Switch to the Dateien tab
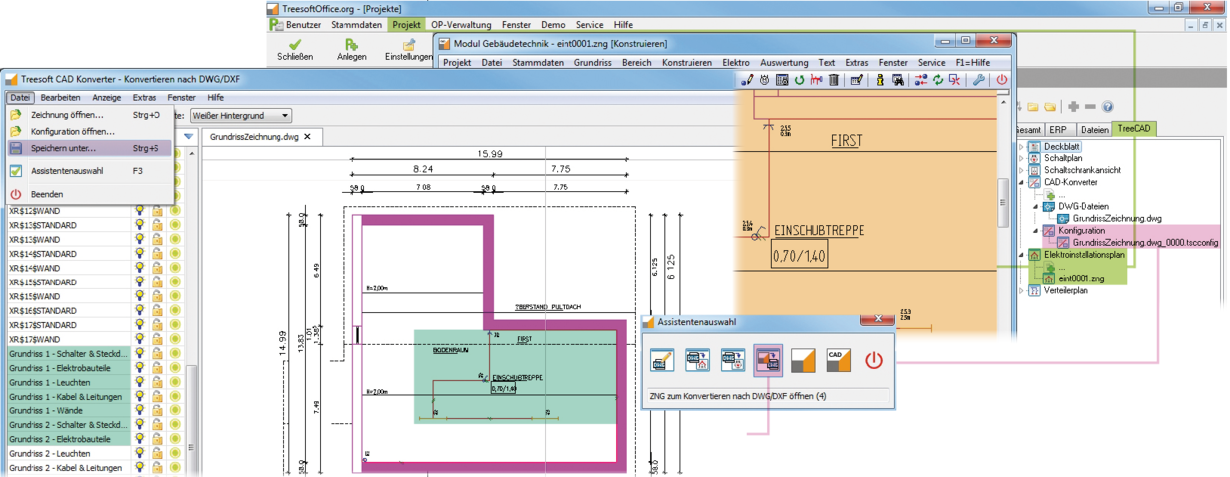The height and width of the screenshot is (477, 1230). pos(1094,130)
